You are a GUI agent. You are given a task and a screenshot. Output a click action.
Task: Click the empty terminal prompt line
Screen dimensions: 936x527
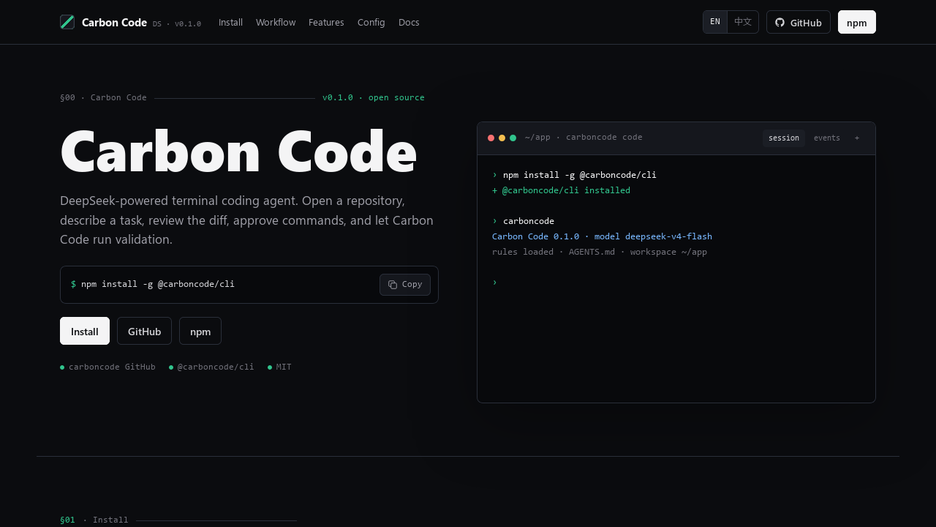[495, 282]
